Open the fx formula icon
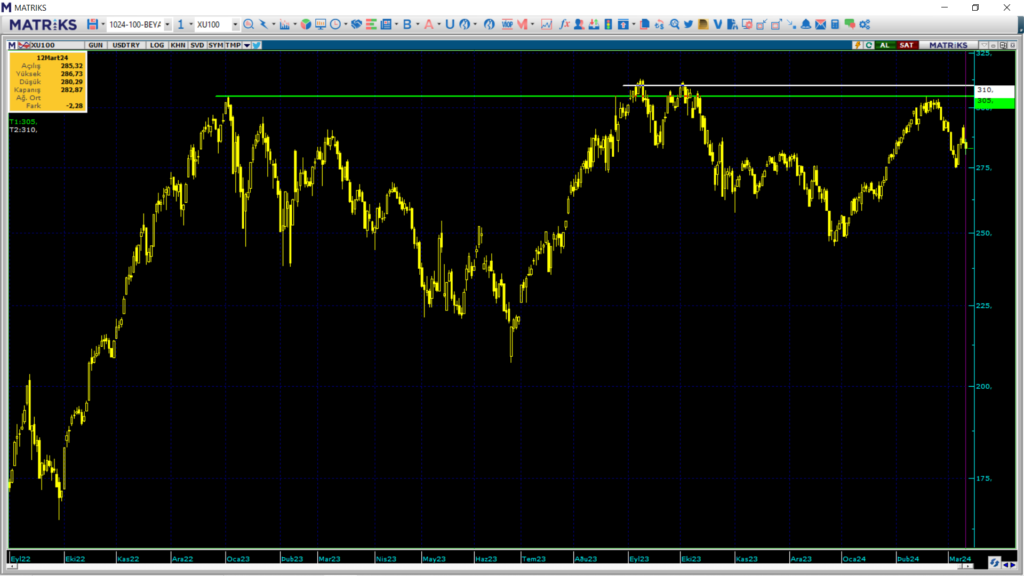 [564, 24]
